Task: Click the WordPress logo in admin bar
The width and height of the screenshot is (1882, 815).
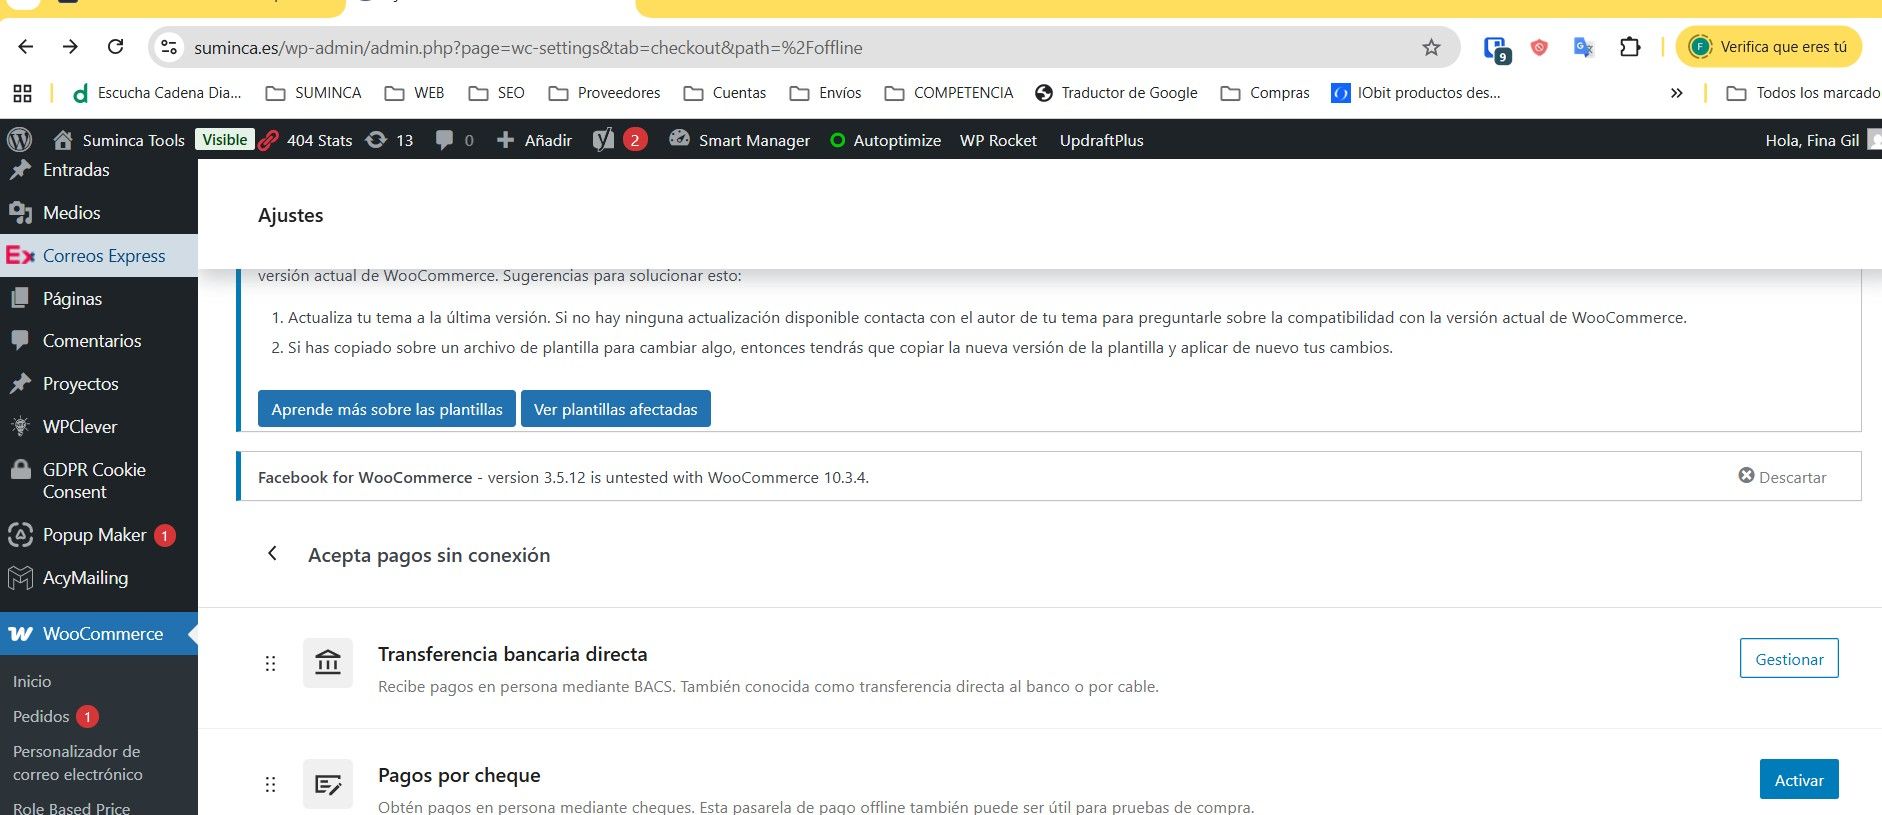Action: 19,140
